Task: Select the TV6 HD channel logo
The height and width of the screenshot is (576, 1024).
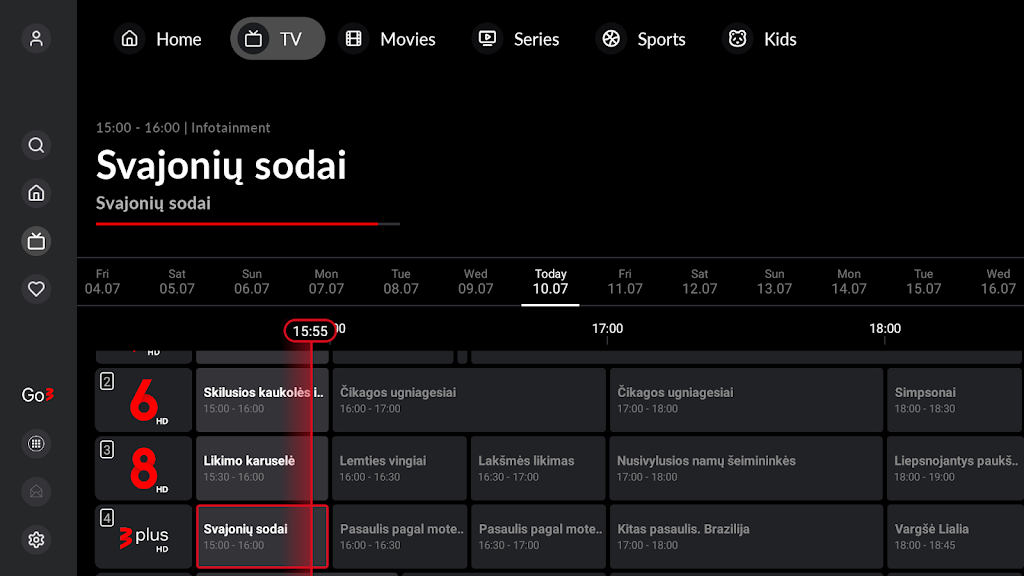Action: click(144, 400)
